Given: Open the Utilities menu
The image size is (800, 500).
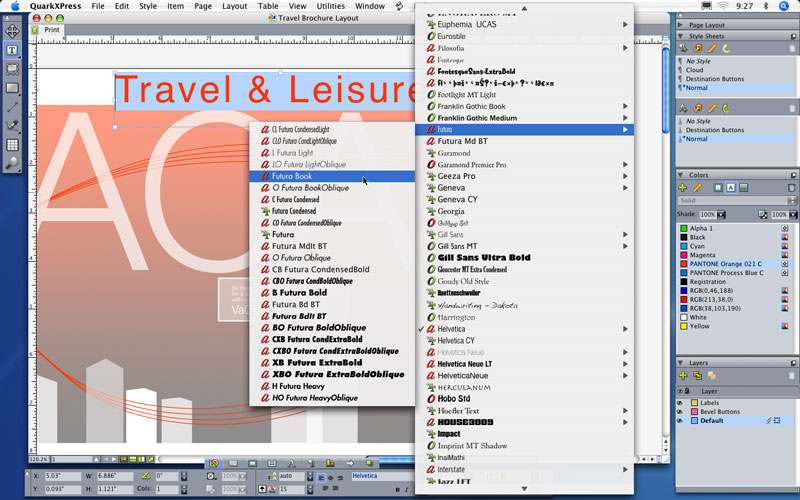Looking at the screenshot, I should tap(331, 6).
